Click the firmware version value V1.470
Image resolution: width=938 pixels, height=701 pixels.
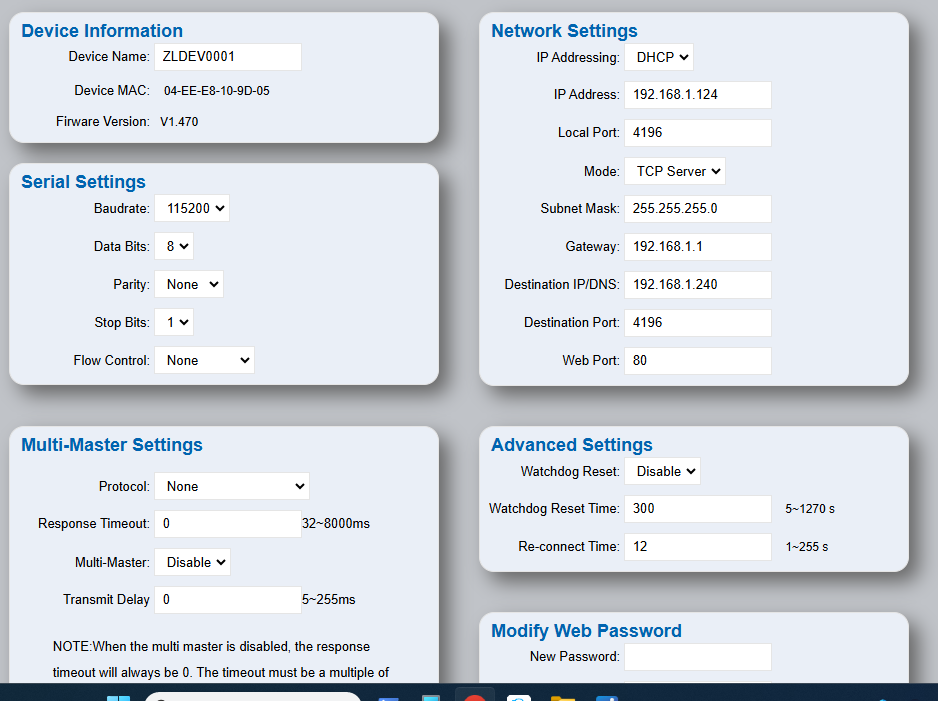[179, 122]
